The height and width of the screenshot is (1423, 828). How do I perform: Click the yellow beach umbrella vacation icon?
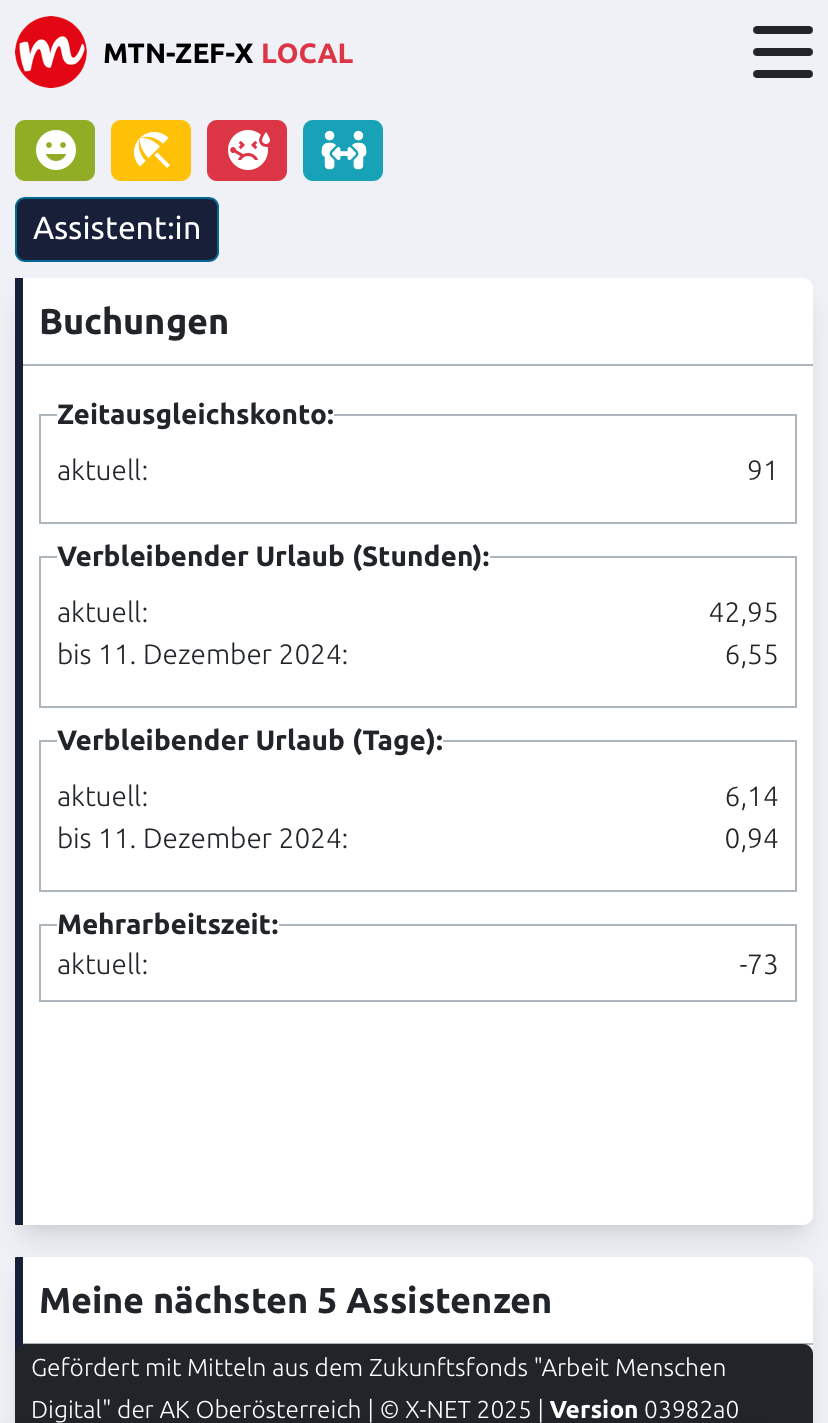(151, 151)
